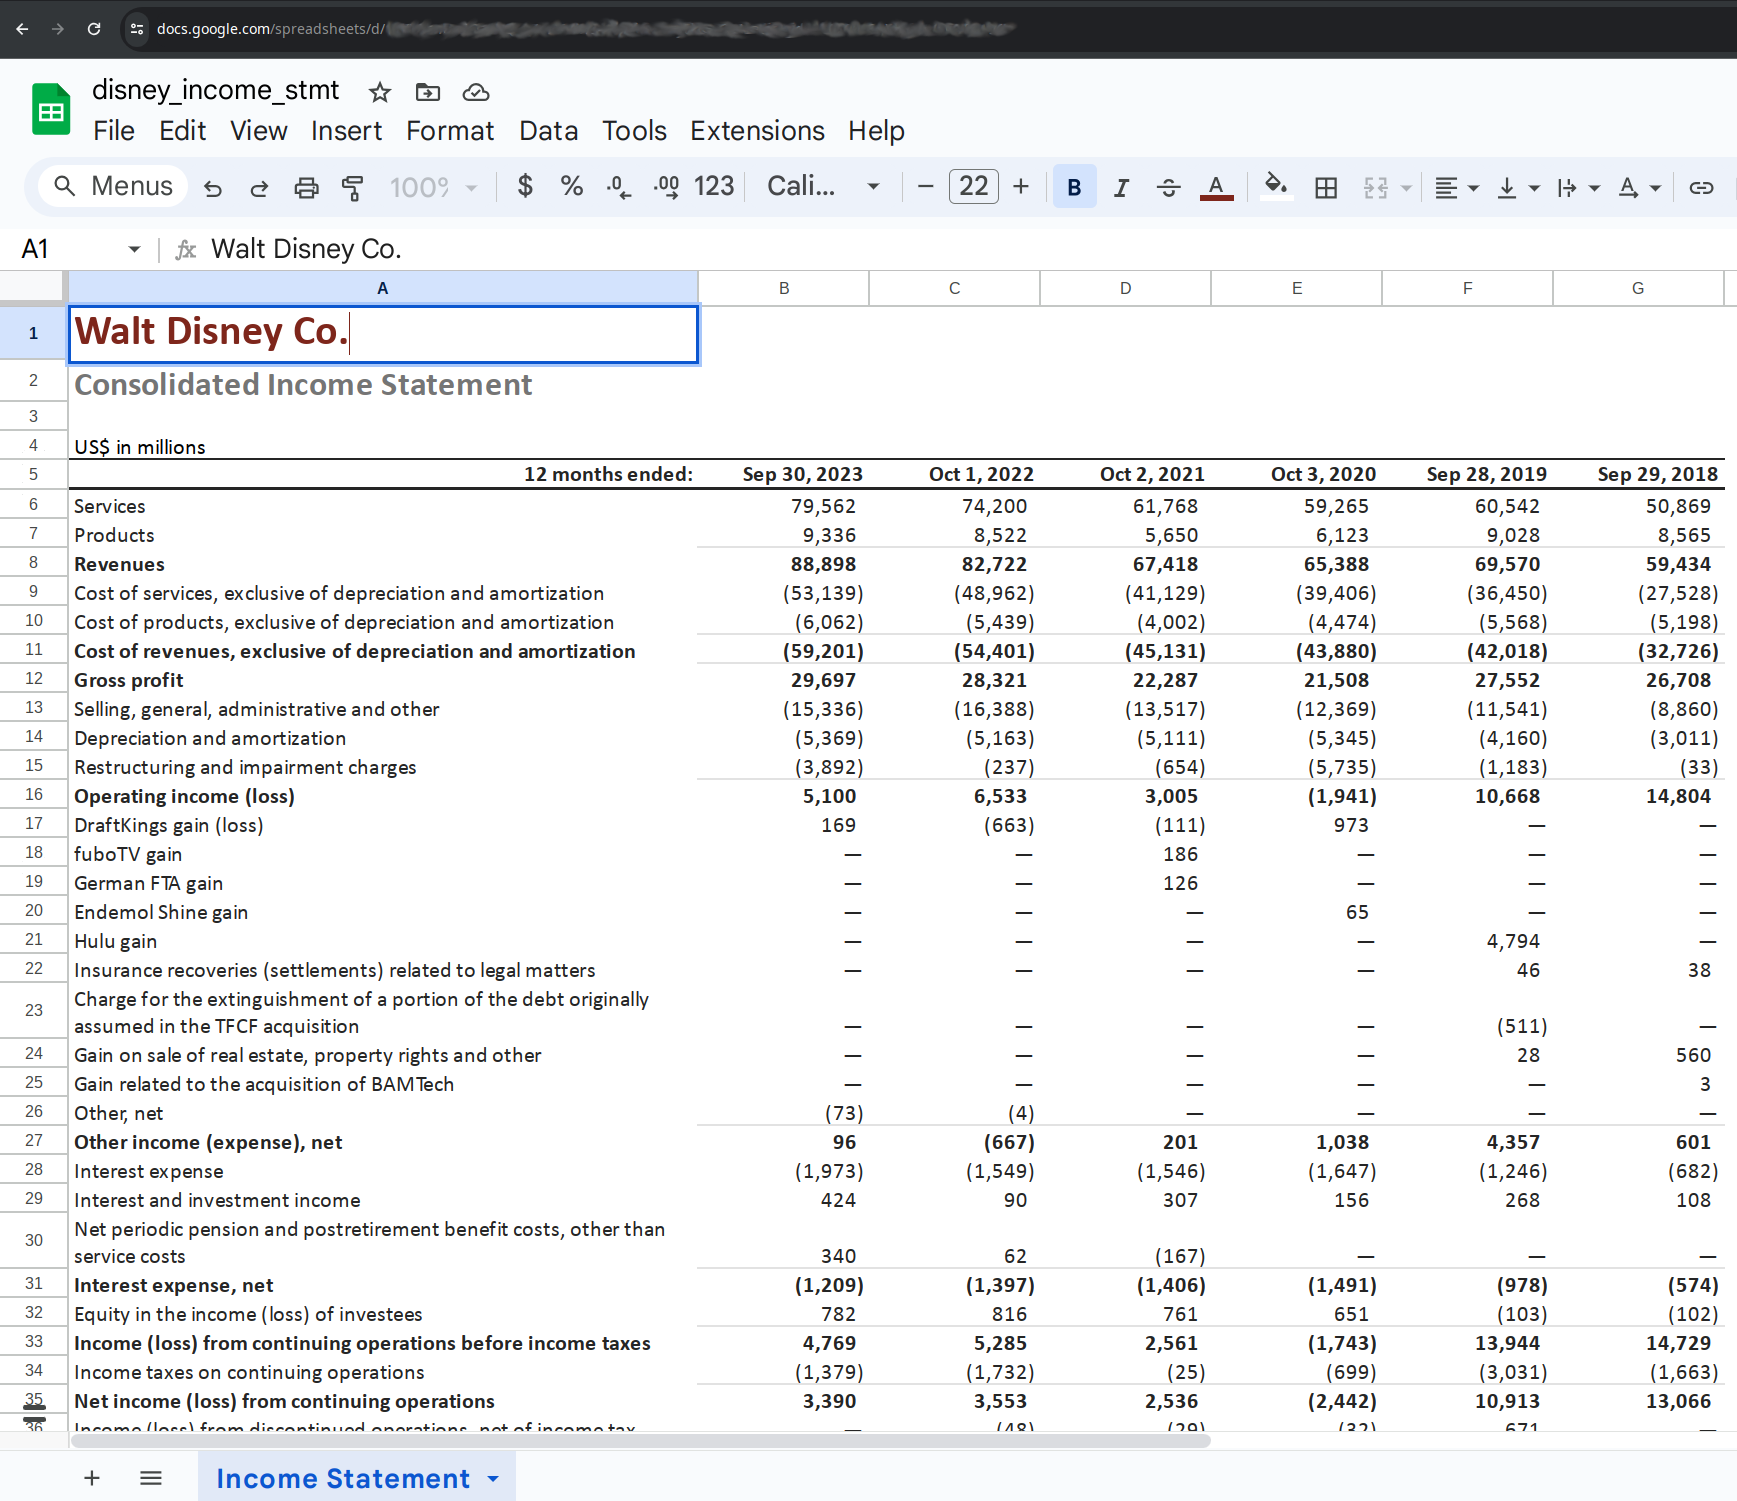Screen dimensions: 1737x1501
Task: Select row 8 header
Action: pos(33,563)
